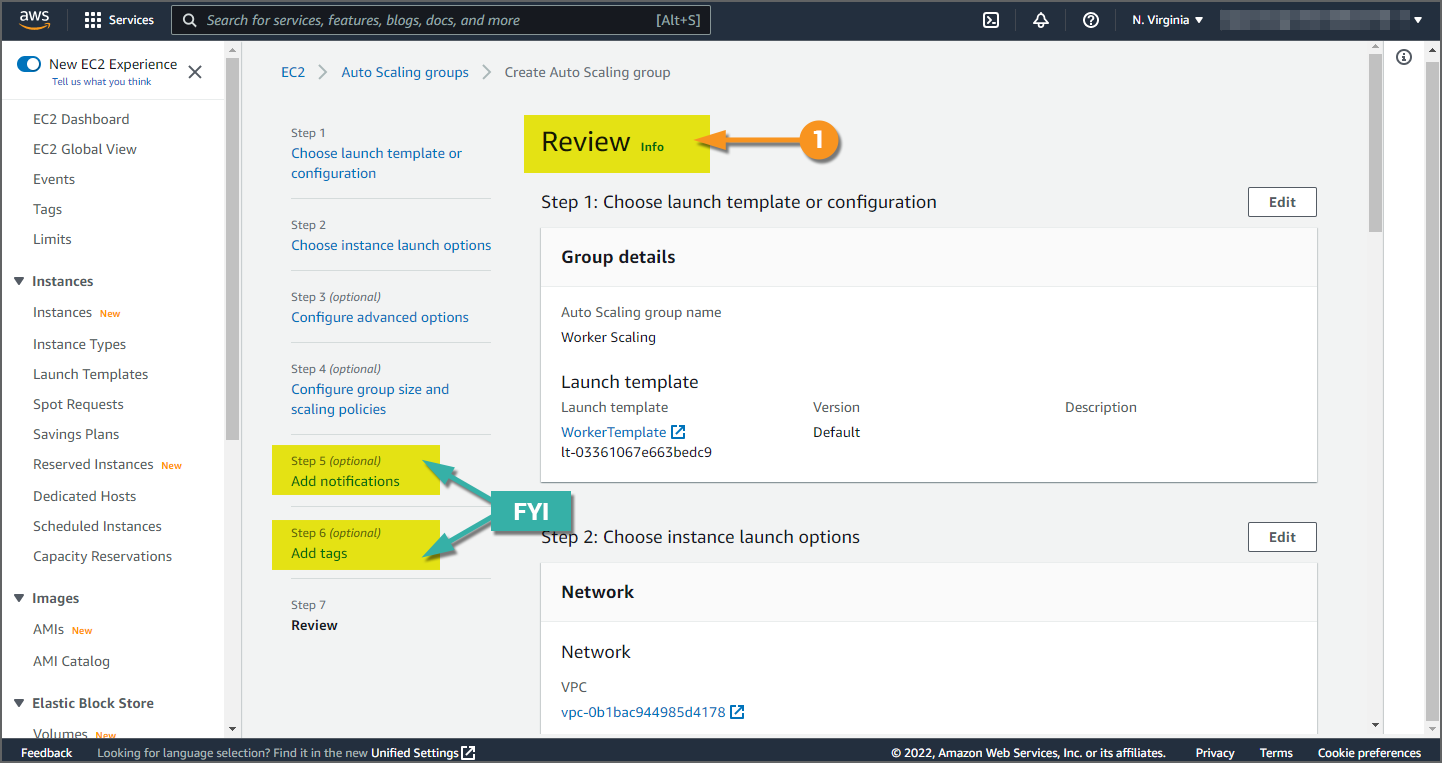Screen dimensions: 1442x763
Task: Open the notifications bell icon
Action: coord(1041,20)
